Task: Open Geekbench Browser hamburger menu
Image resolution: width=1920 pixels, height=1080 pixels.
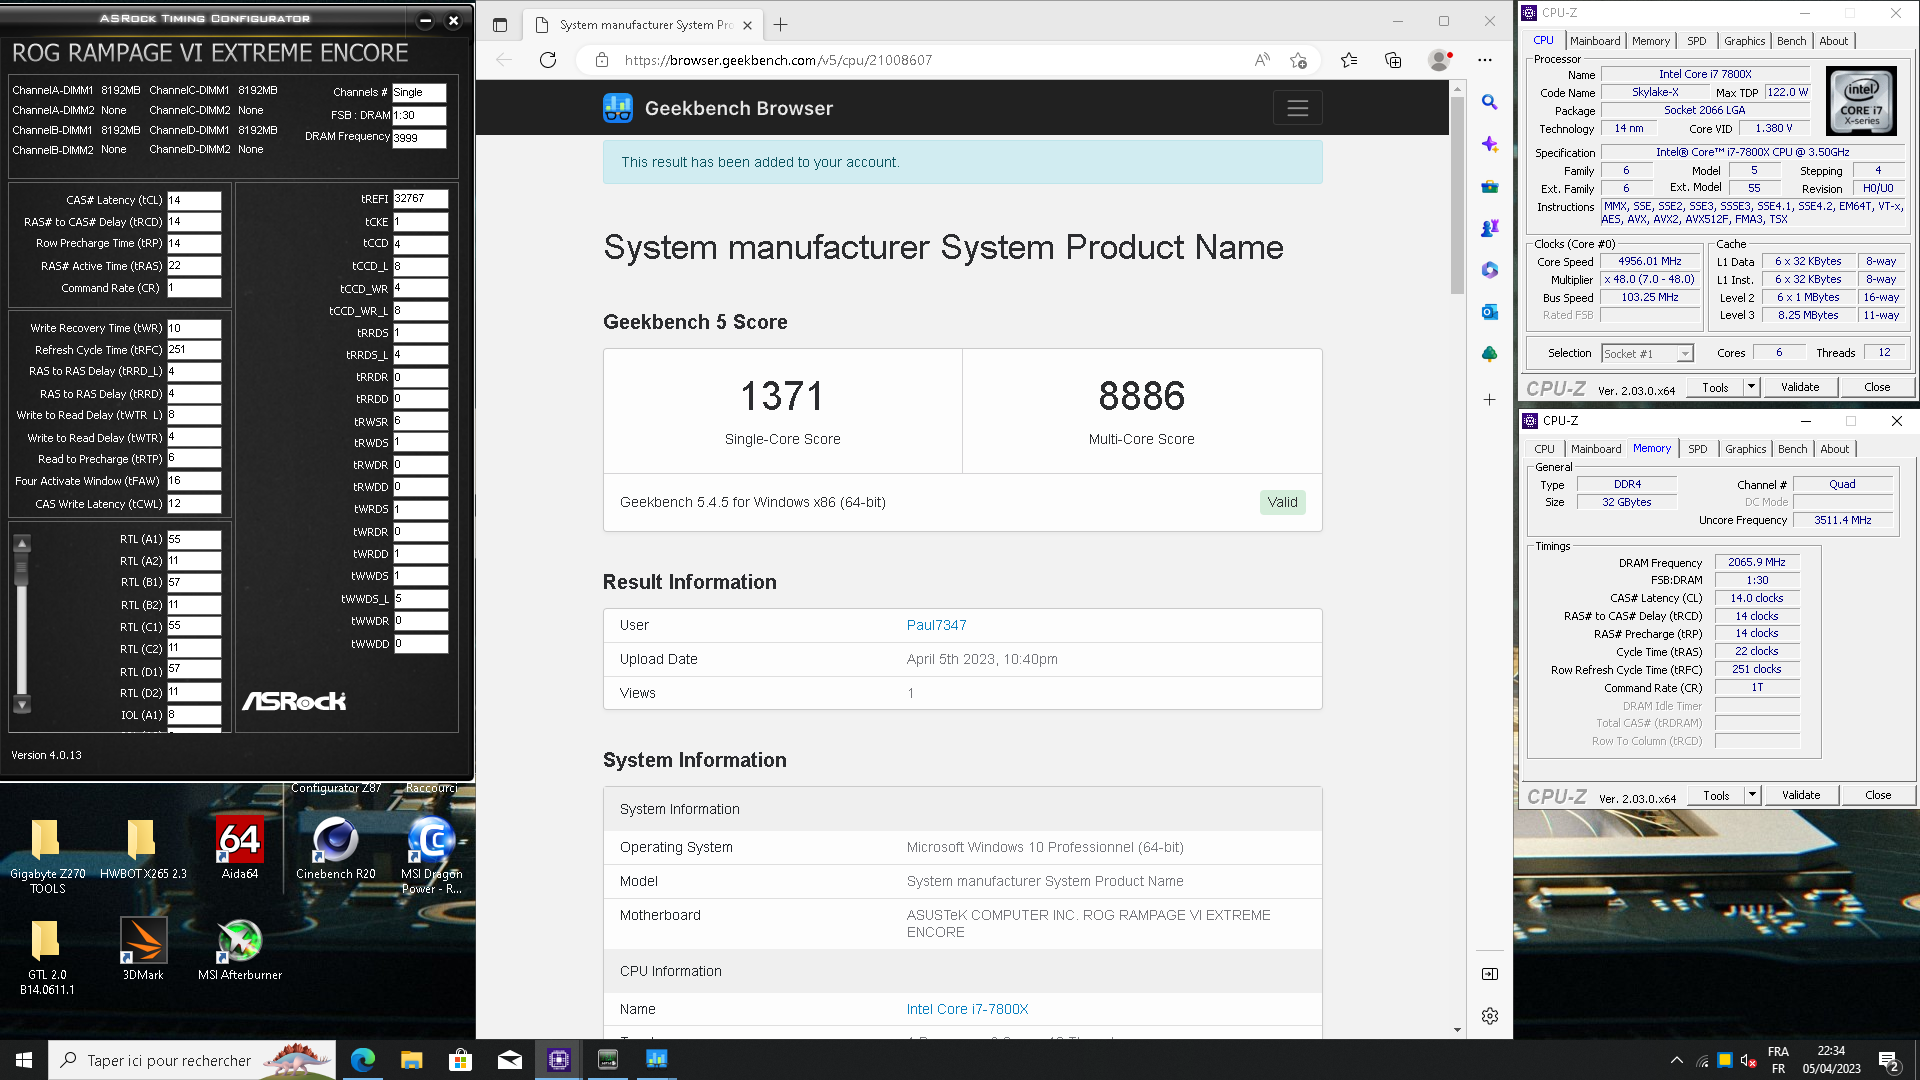Action: click(x=1297, y=108)
